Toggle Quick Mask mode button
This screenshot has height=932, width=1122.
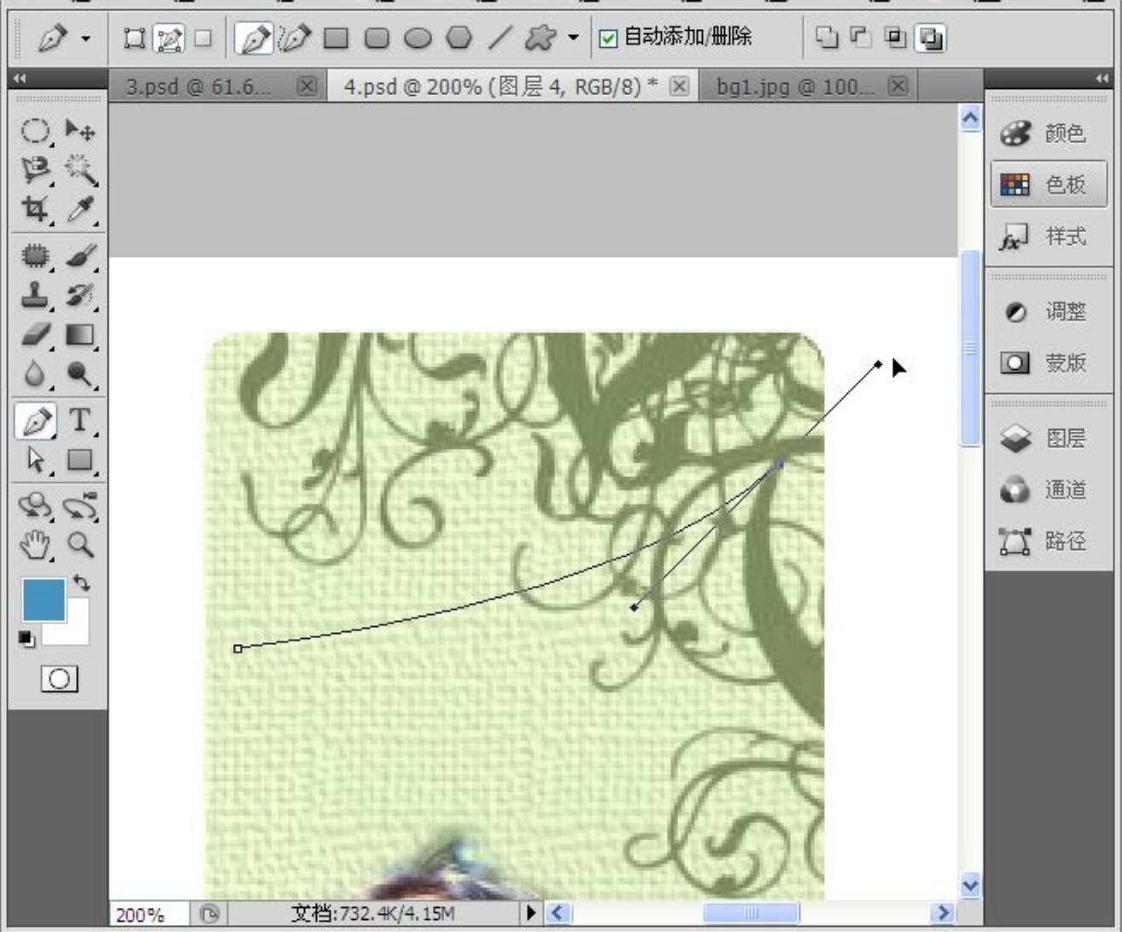pyautogui.click(x=58, y=679)
